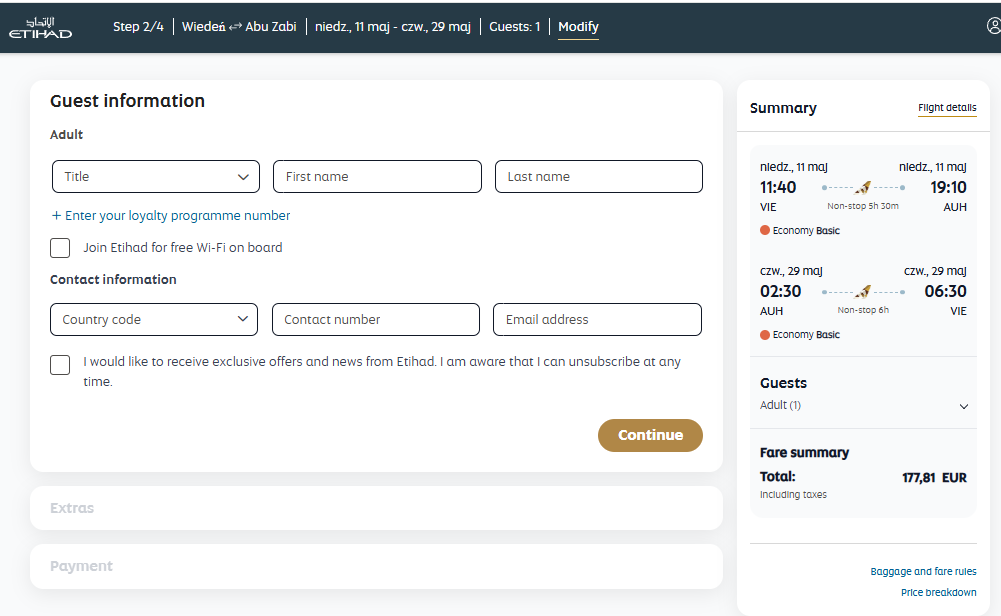Click Guests: 1 in the header
This screenshot has height=616, width=1001.
(x=515, y=27)
